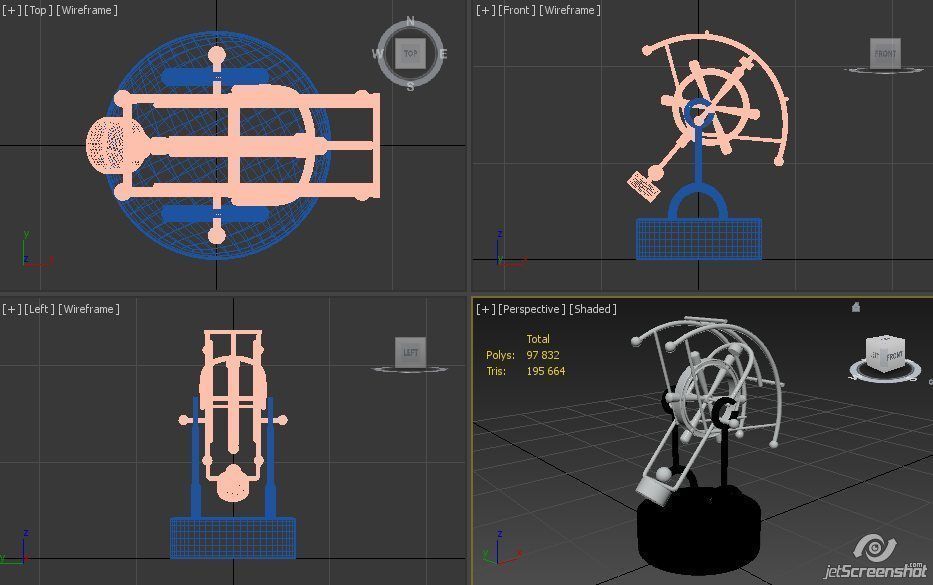Click the Home icon above the Perspective ViewCube

point(856,308)
